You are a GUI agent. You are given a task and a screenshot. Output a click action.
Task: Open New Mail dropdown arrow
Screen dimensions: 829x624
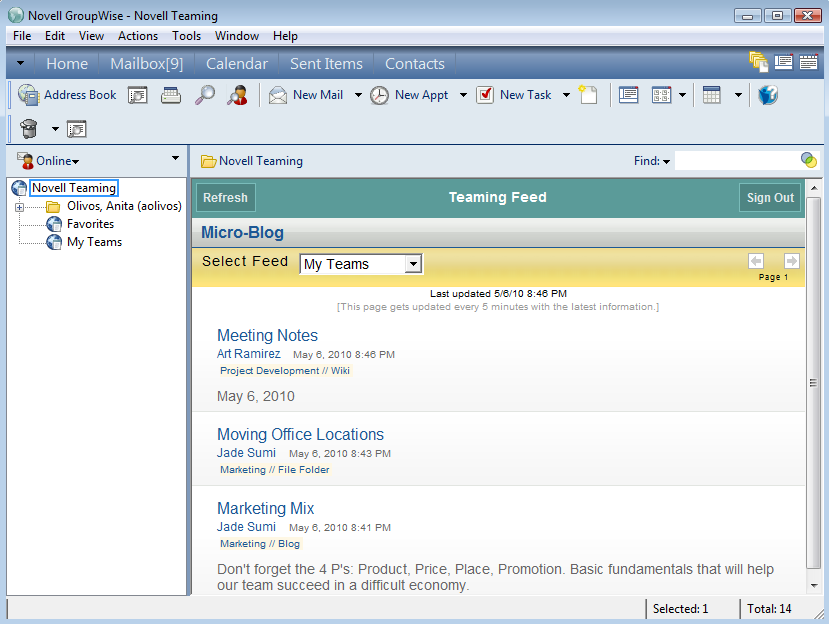pyautogui.click(x=358, y=95)
